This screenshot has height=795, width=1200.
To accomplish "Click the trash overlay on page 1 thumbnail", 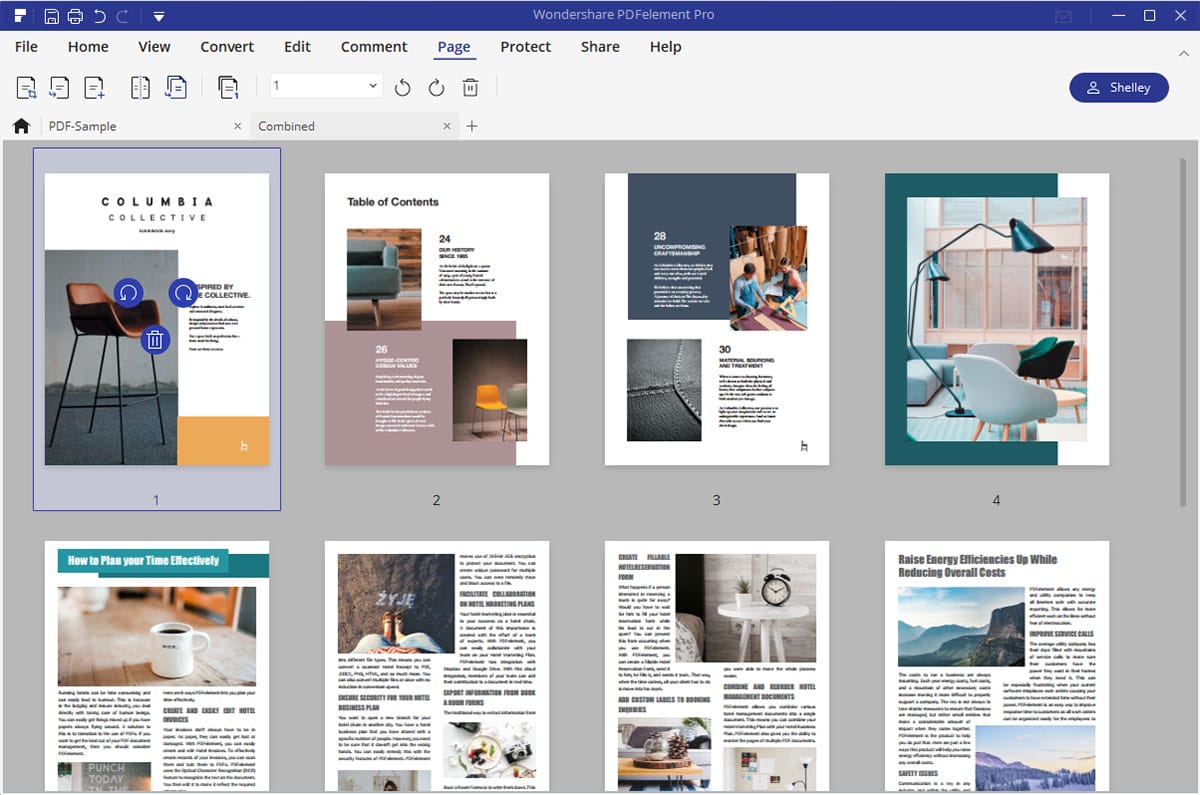I will [154, 340].
